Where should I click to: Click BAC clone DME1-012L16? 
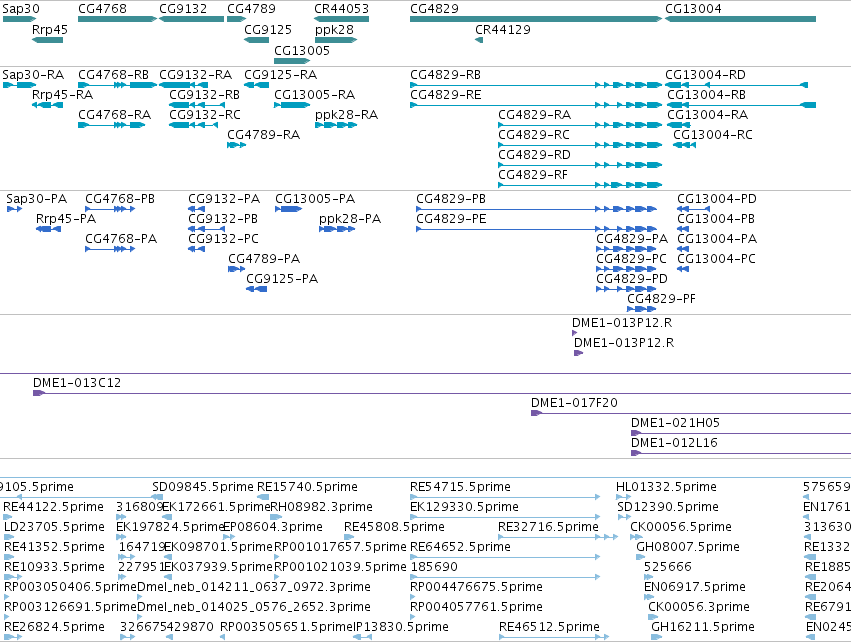[674, 443]
